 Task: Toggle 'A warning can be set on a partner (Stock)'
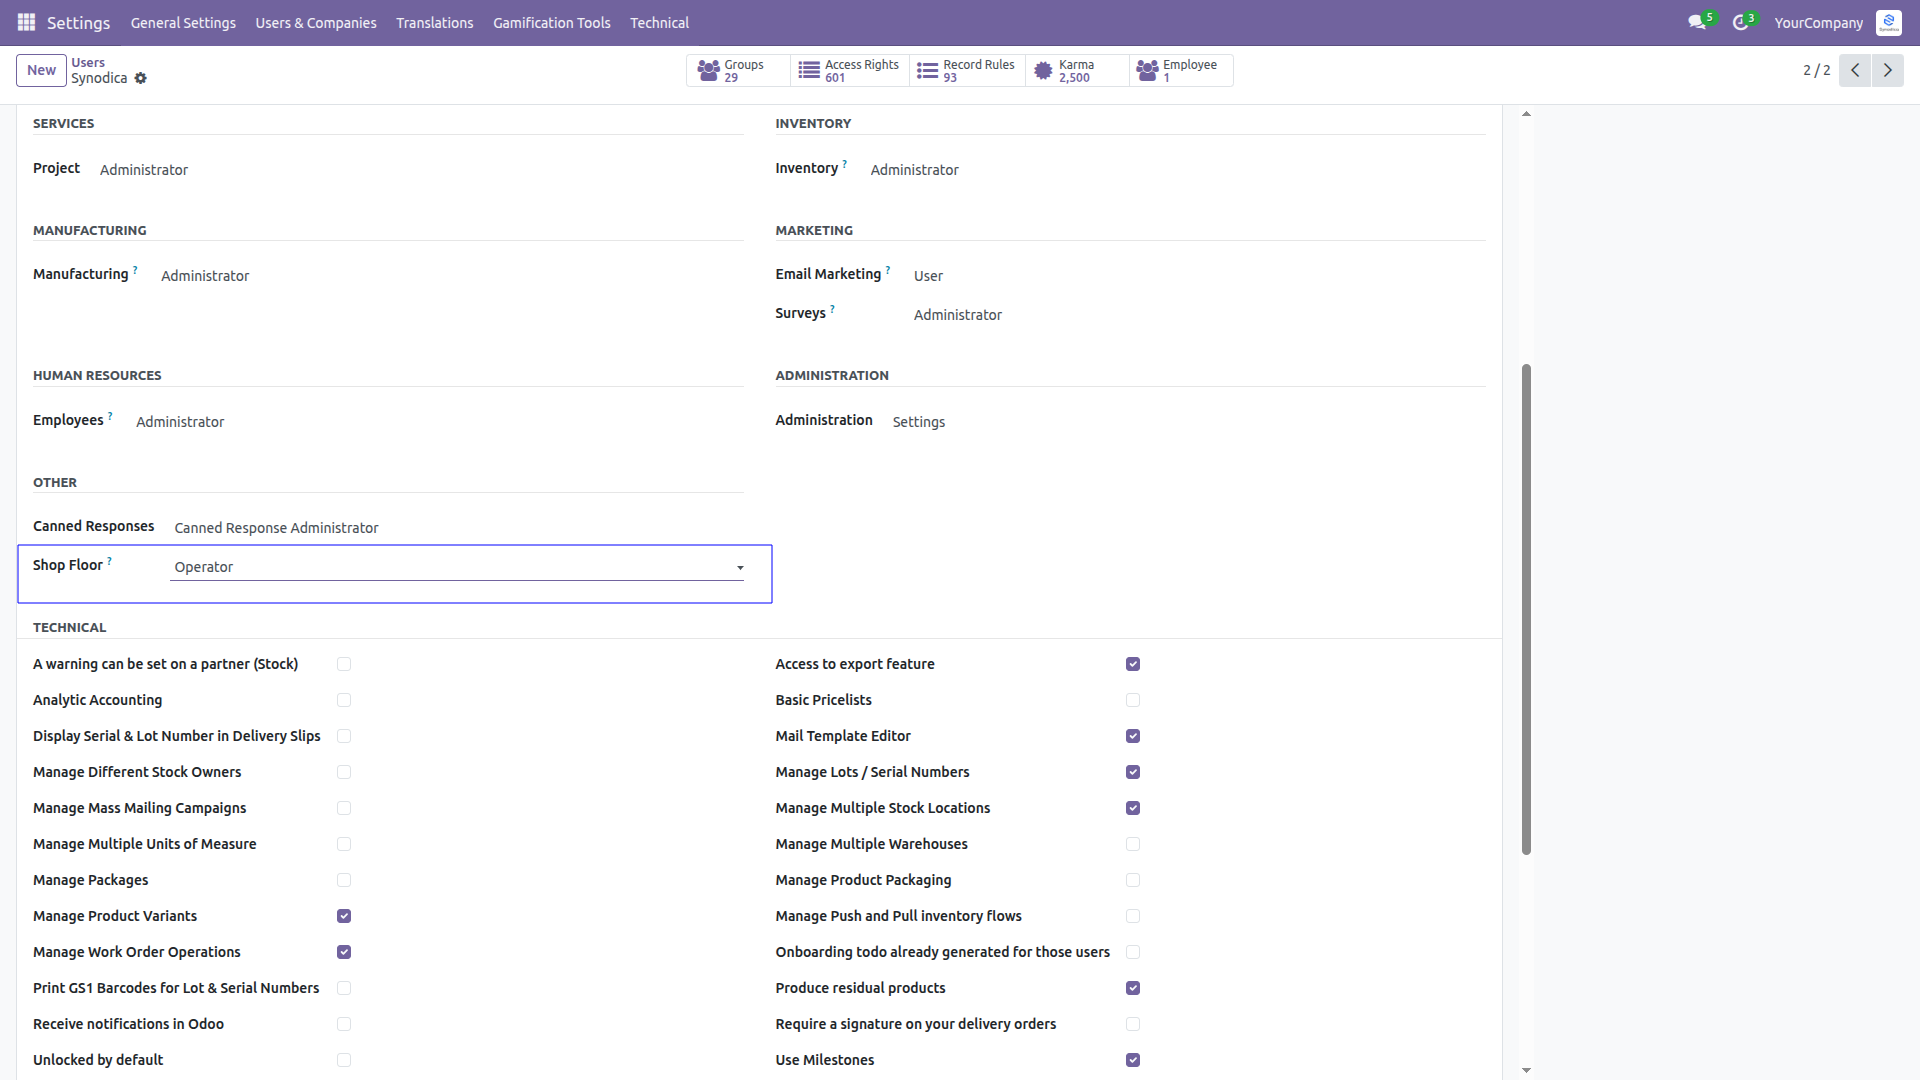(x=344, y=664)
